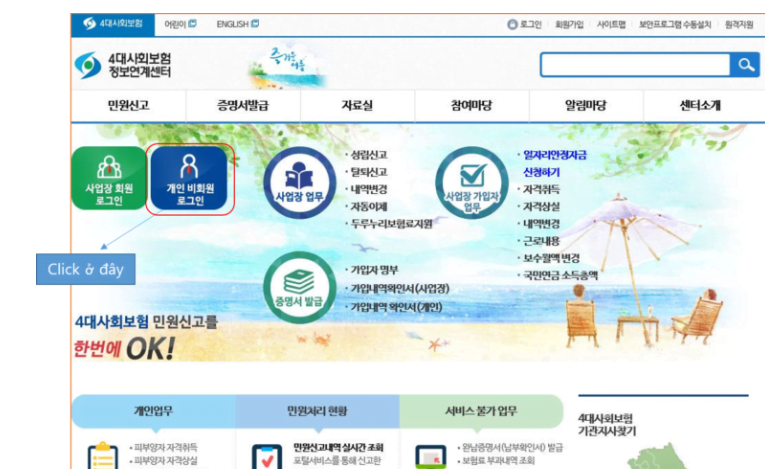The height and width of the screenshot is (469, 765).
Task: Click the checkmark document icon under 민원처리 현황
Action: pyautogui.click(x=266, y=456)
